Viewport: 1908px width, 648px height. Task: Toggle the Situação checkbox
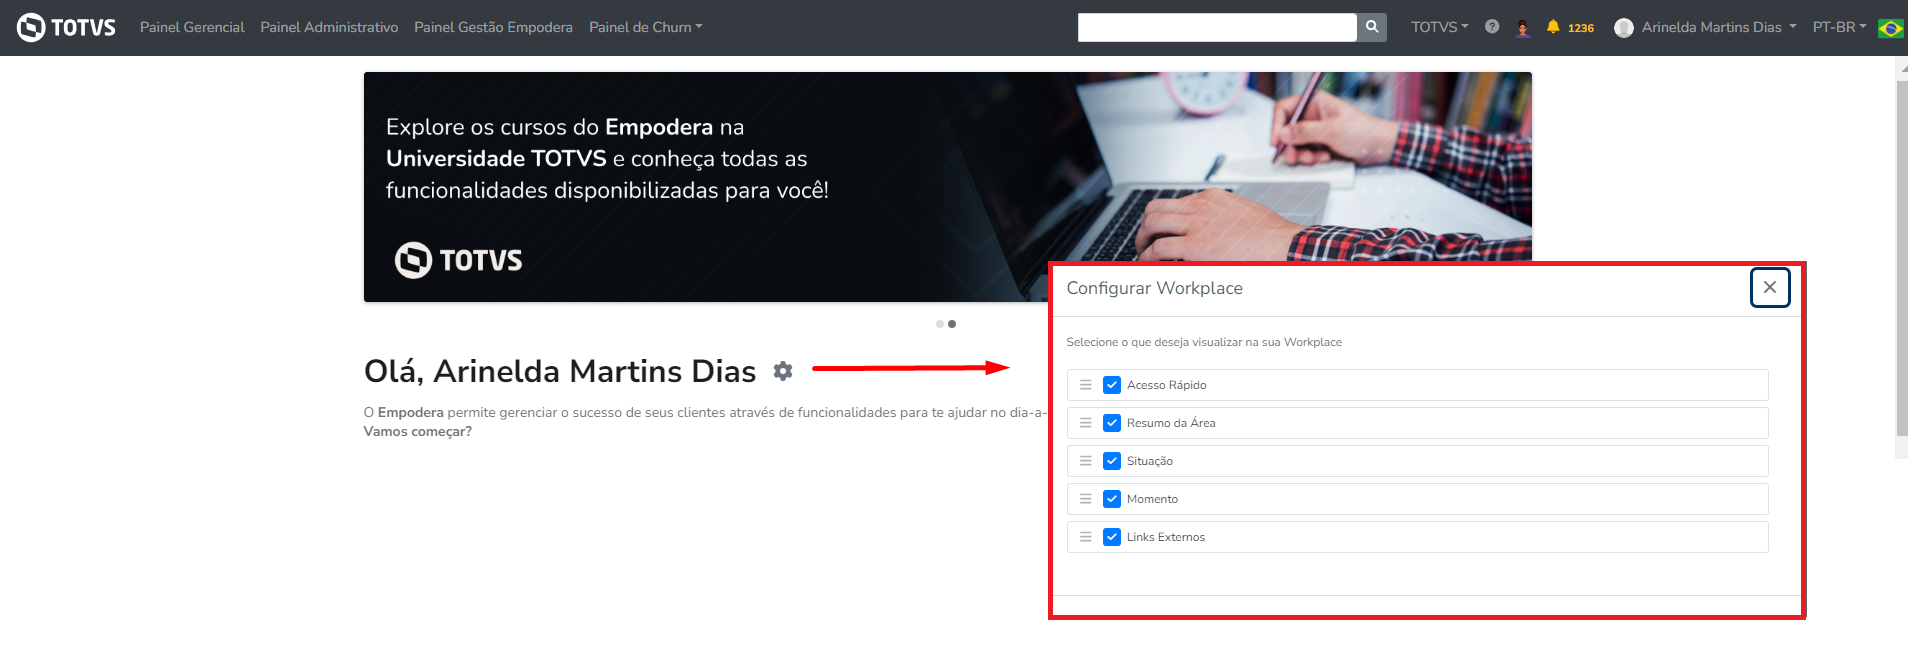(x=1112, y=461)
